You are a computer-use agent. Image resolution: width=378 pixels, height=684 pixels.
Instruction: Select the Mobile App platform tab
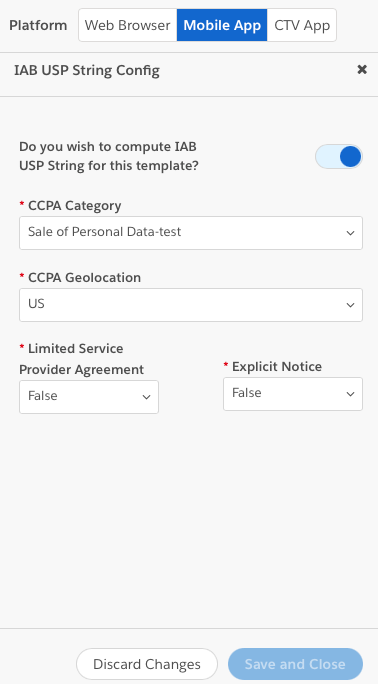pyautogui.click(x=222, y=25)
